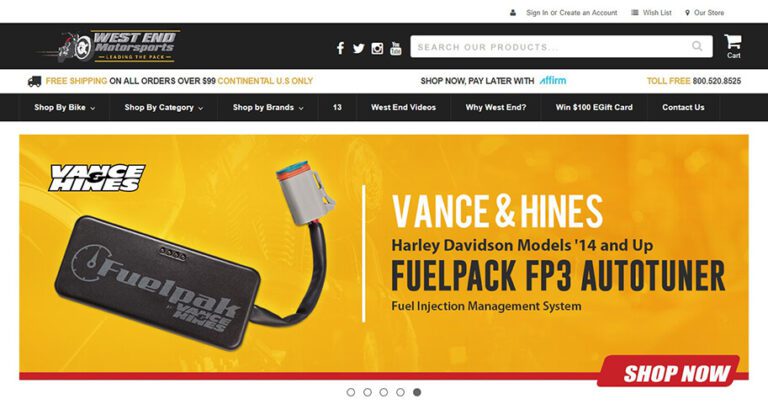768x404 pixels.
Task: Open the YouTube icon in header
Action: pos(395,48)
